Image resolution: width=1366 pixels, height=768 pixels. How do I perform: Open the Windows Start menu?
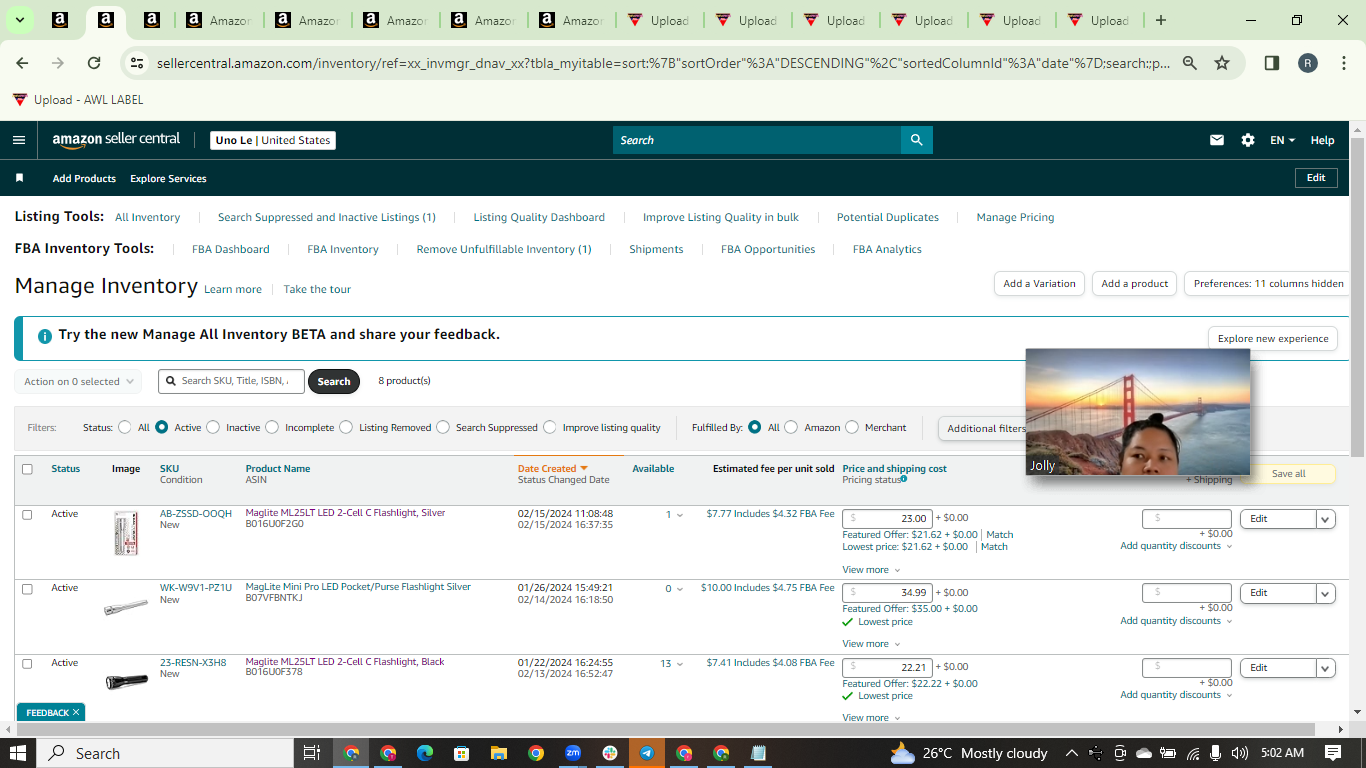pyautogui.click(x=18, y=753)
